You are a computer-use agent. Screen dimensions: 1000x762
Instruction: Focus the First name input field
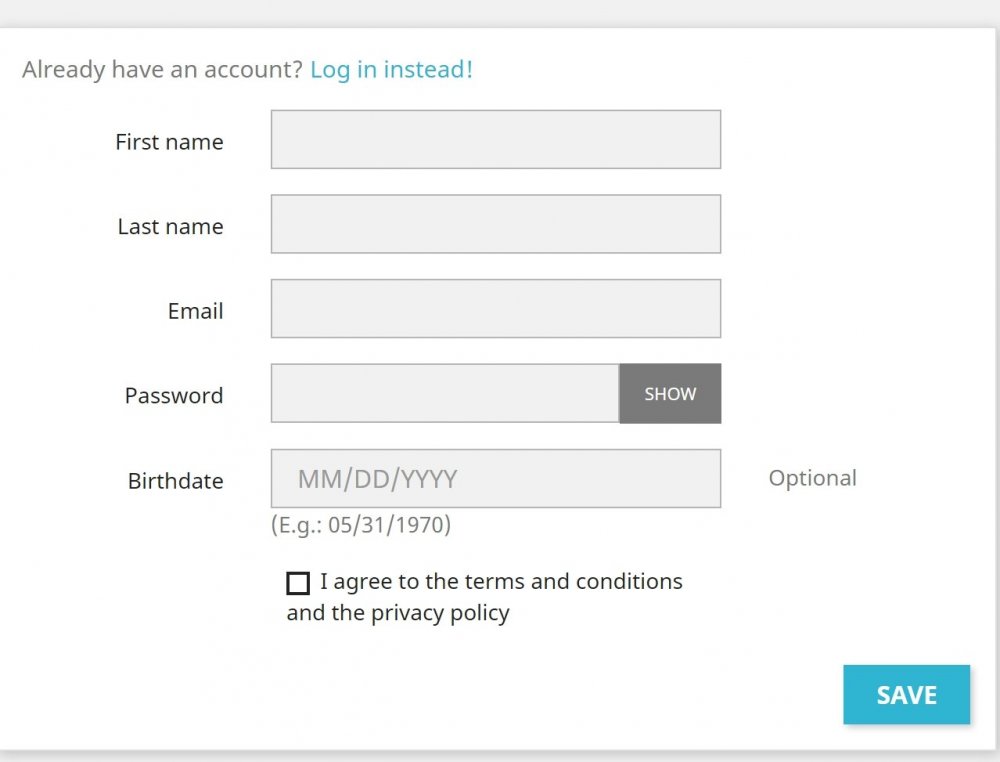(x=495, y=140)
